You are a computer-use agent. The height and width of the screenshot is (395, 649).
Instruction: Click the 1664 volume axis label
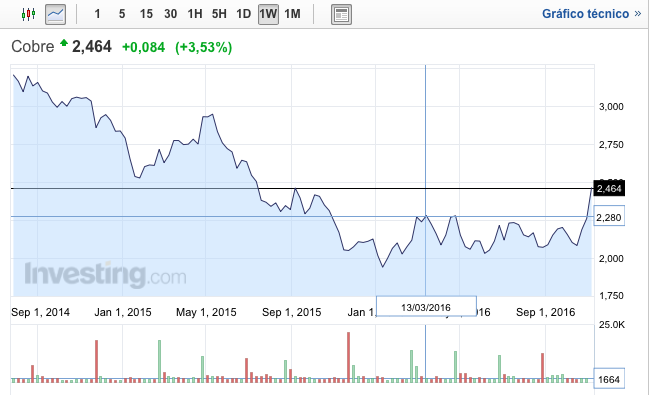[609, 379]
